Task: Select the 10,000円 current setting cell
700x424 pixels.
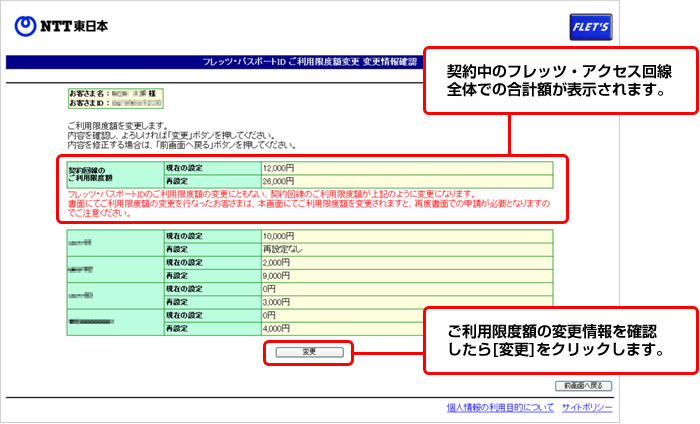Action: pos(277,233)
